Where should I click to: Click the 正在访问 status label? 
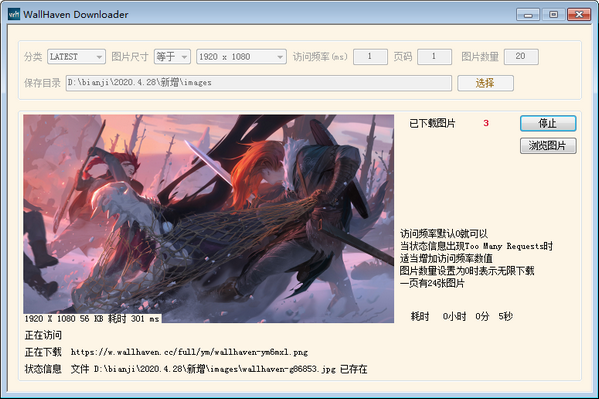click(43, 335)
